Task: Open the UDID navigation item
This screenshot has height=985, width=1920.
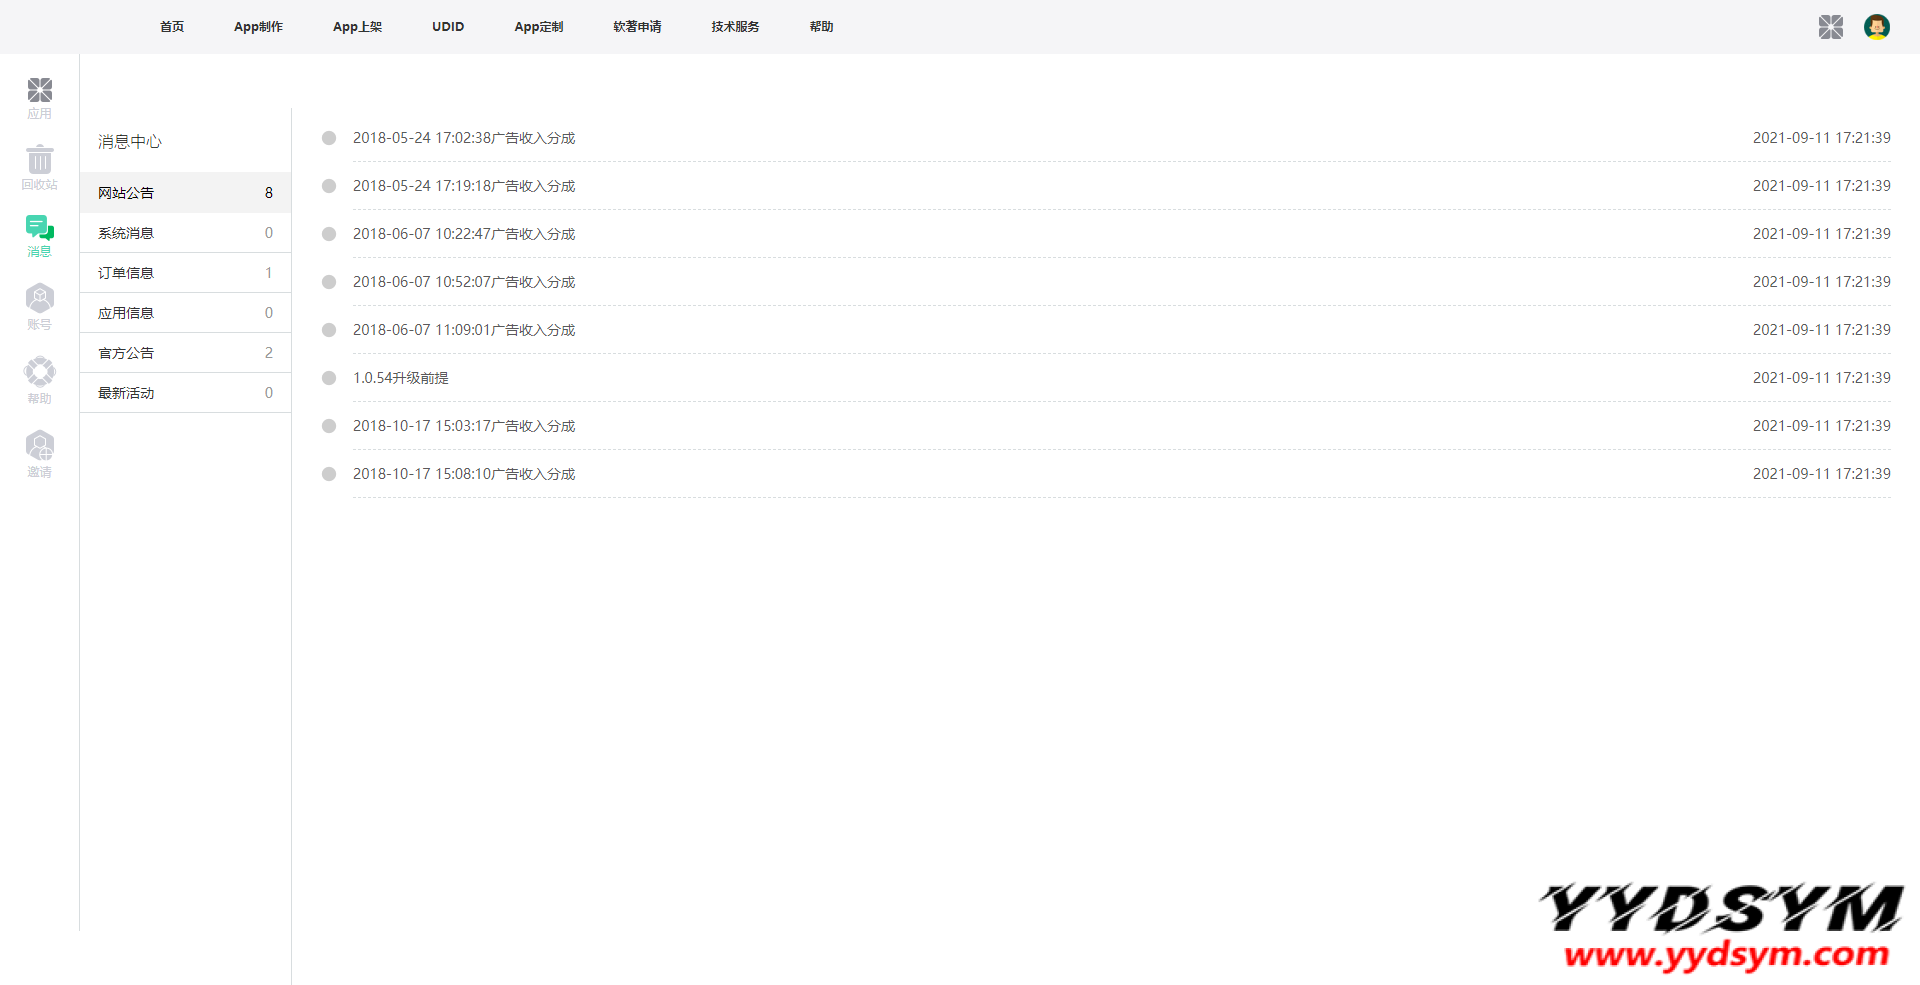Action: [448, 27]
